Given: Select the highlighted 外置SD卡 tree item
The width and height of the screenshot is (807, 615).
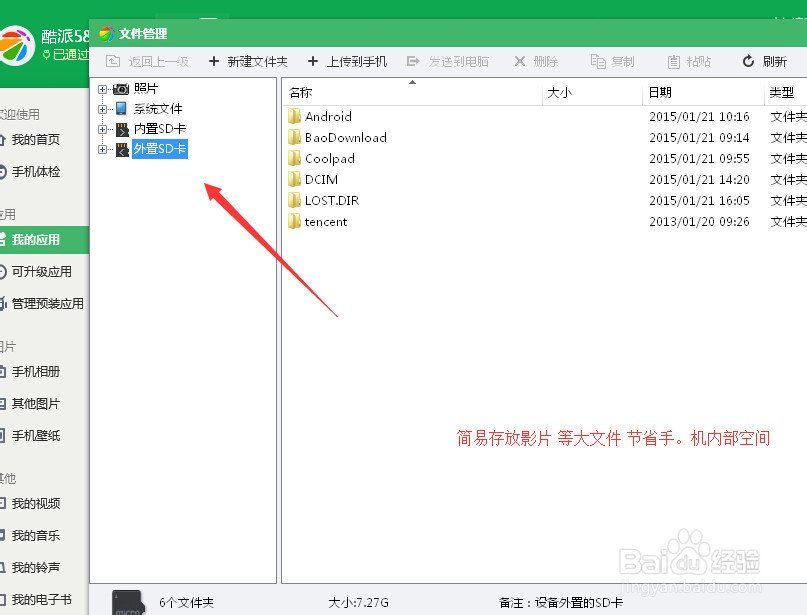Looking at the screenshot, I should tap(160, 149).
